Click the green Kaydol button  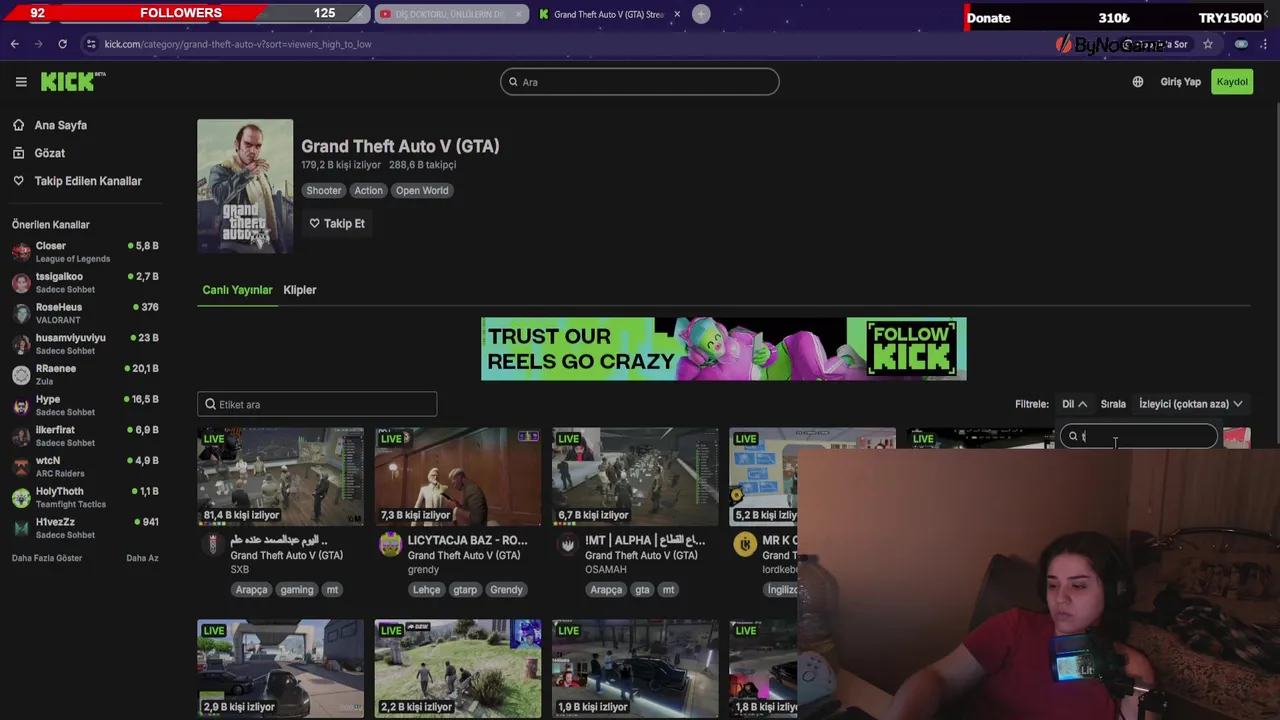click(1232, 82)
